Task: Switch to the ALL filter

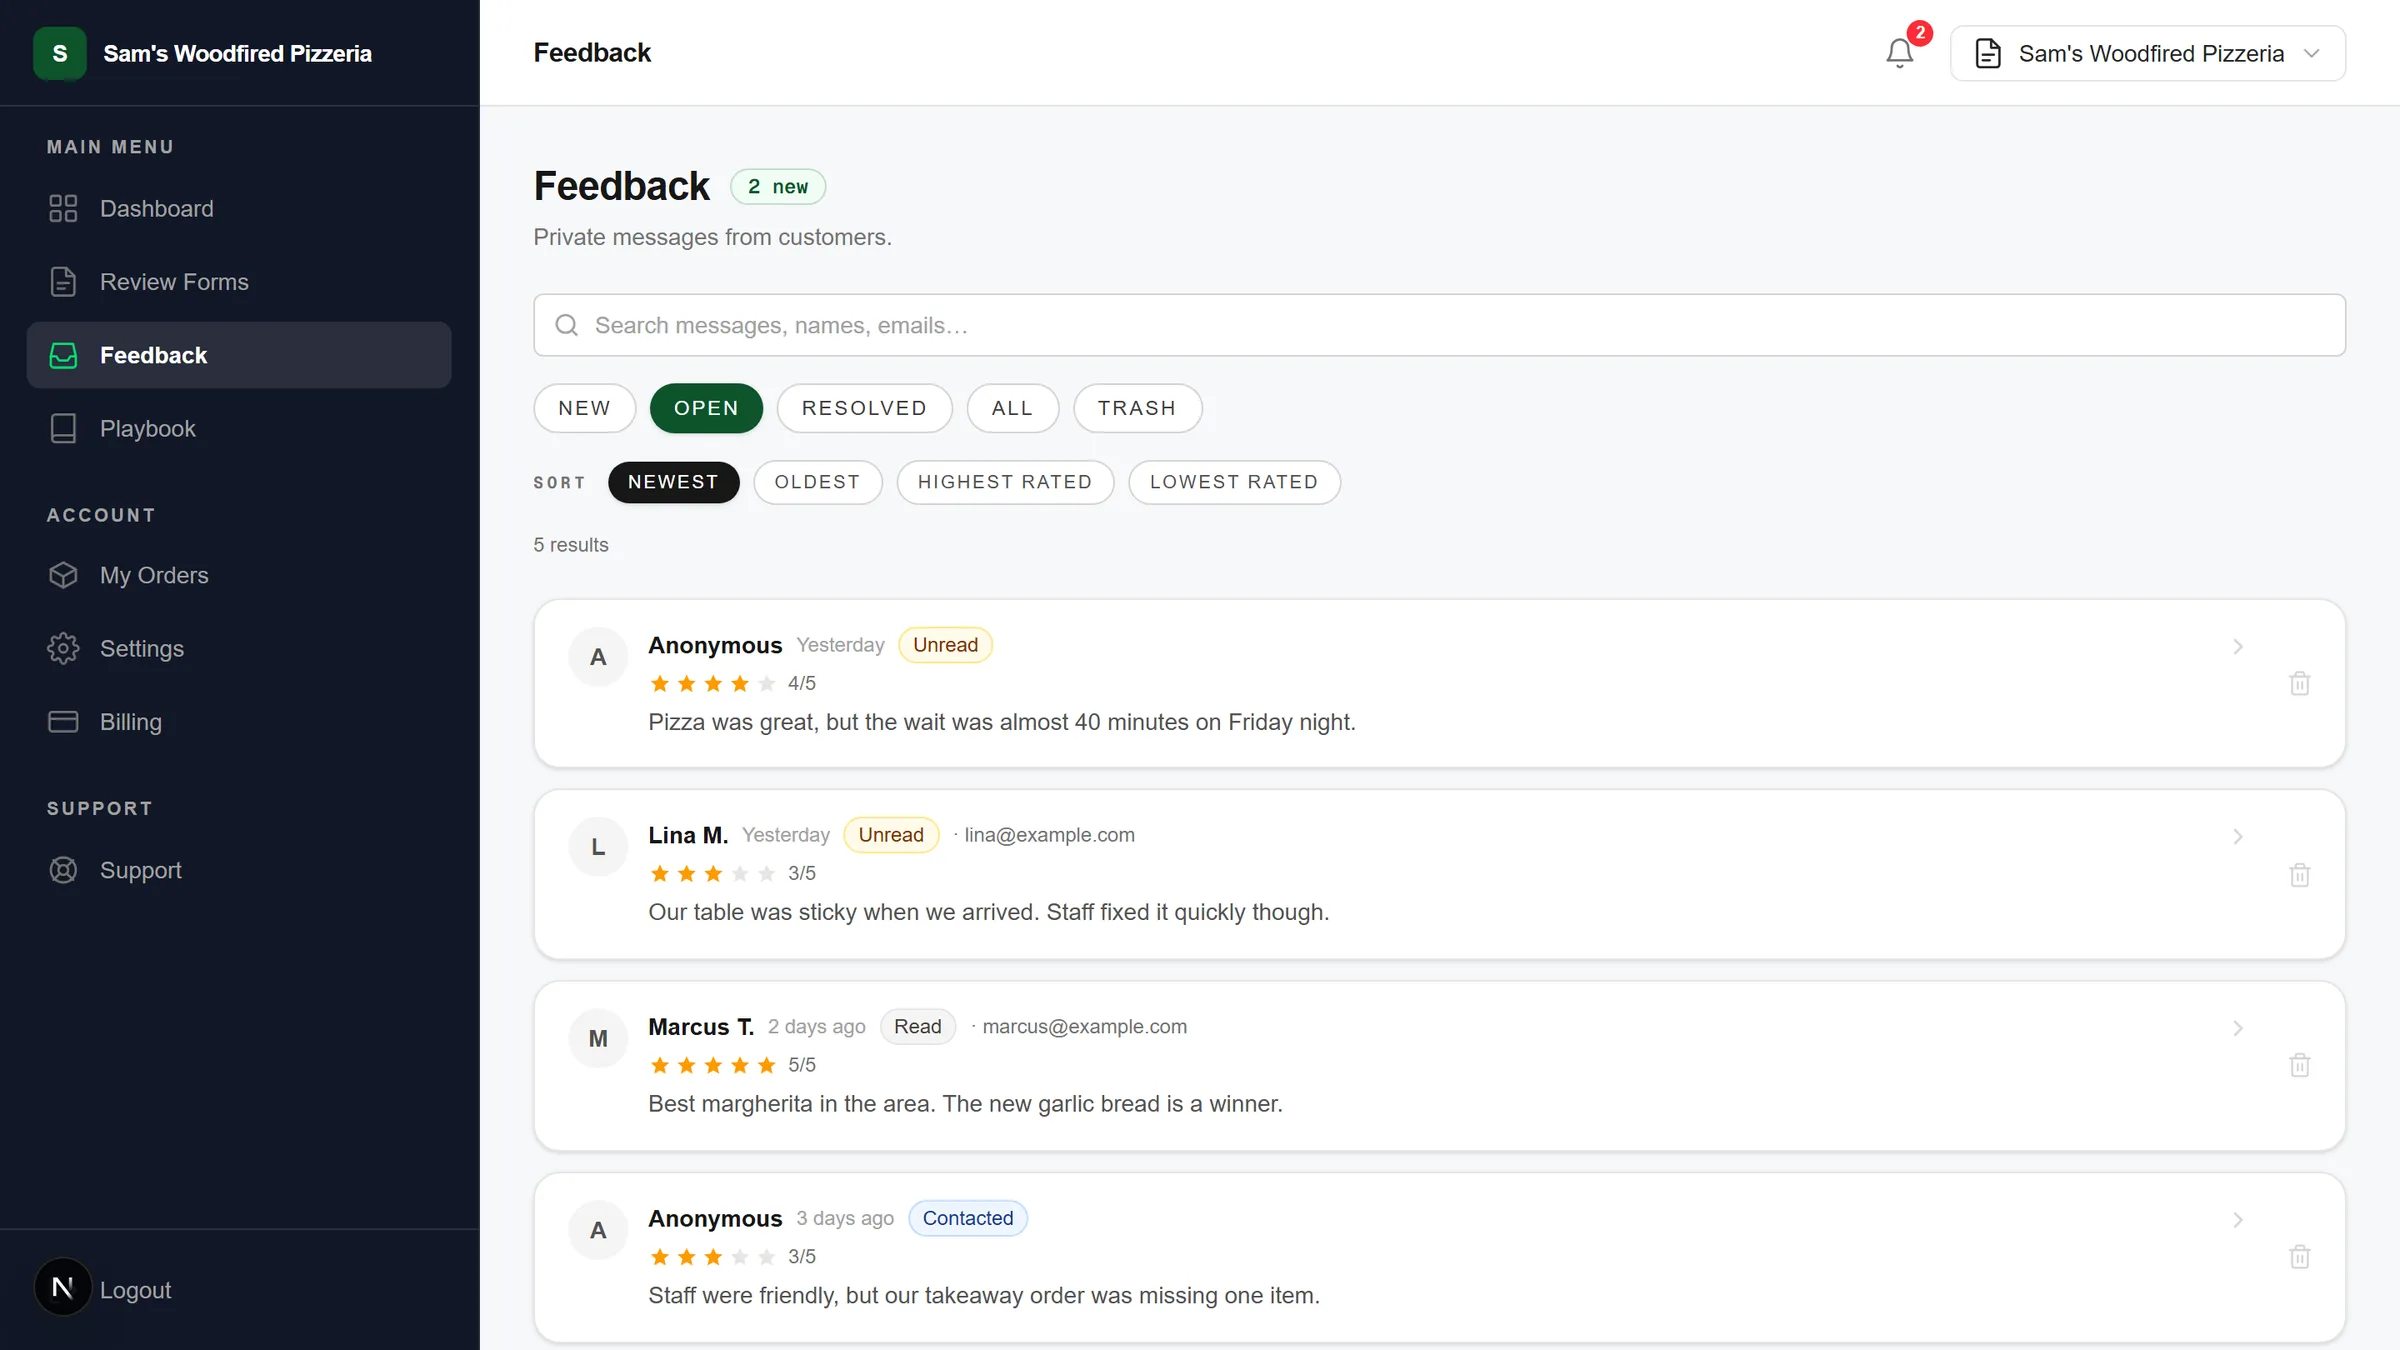Action: coord(1012,408)
